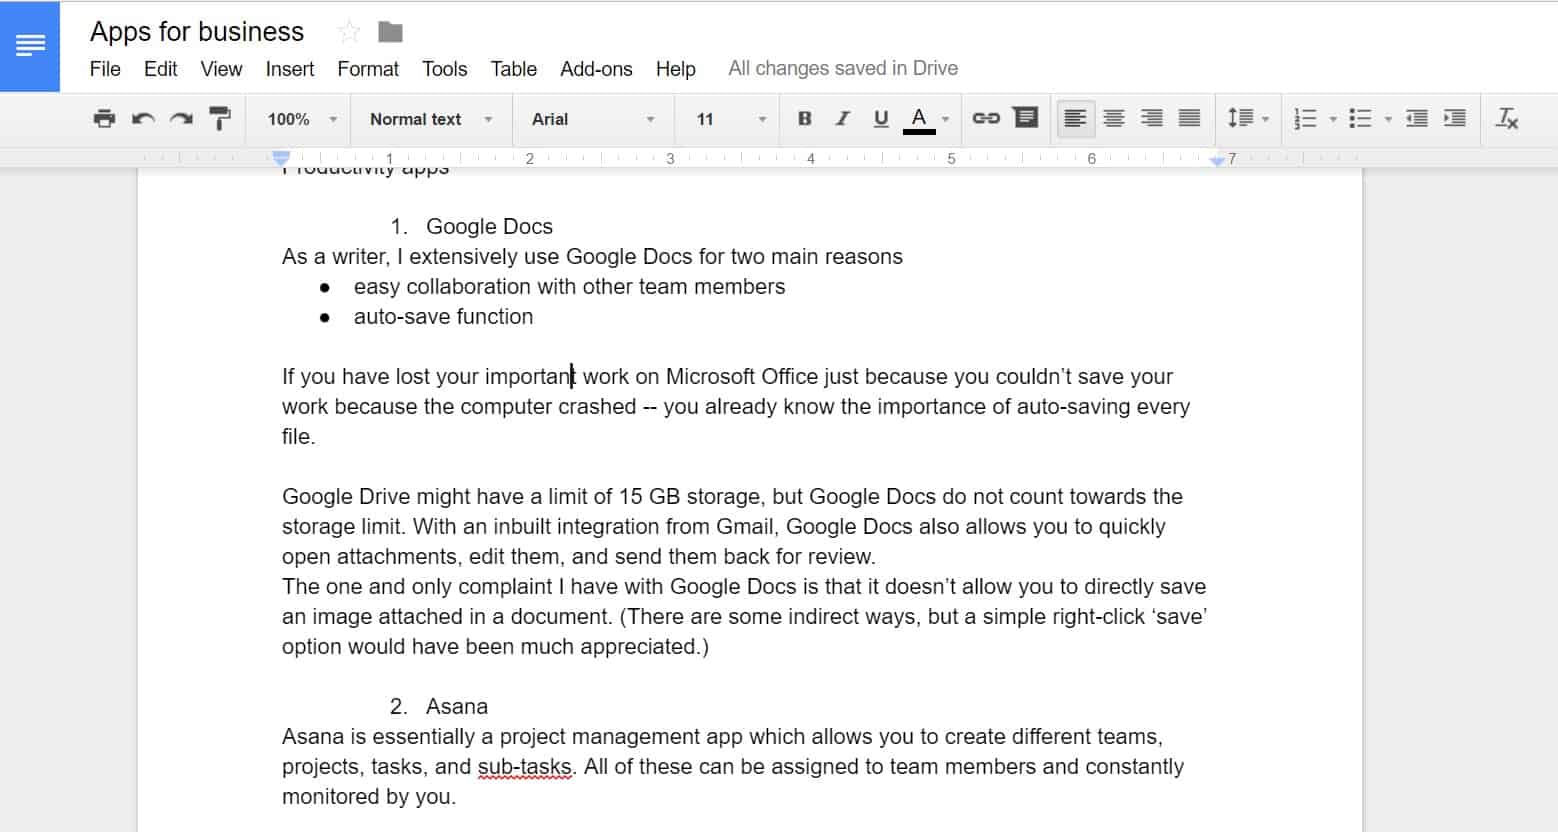Viewport: 1558px width, 832px height.
Task: Open the Tools menu
Action: [444, 69]
